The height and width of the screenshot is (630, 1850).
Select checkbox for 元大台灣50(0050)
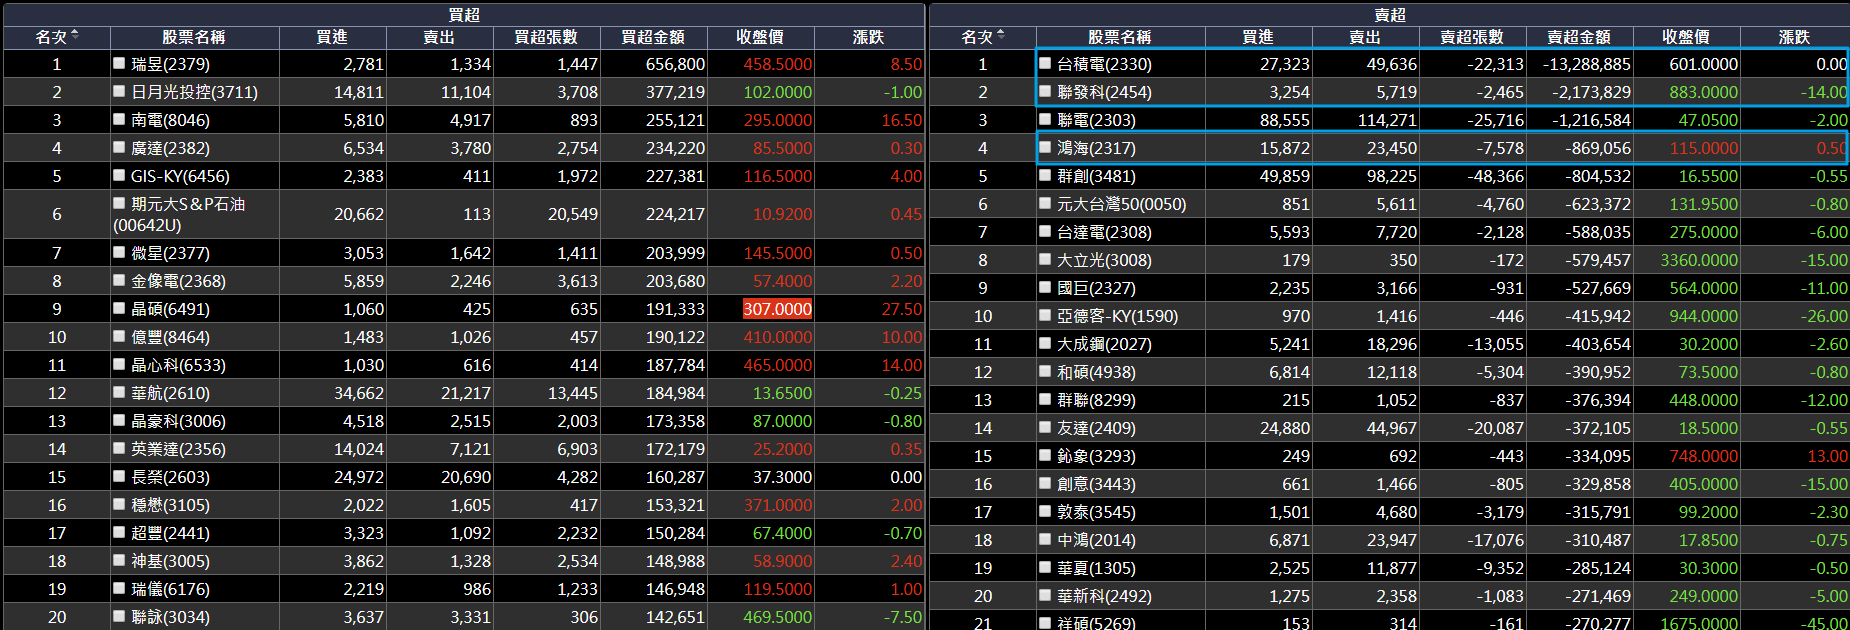(1045, 203)
